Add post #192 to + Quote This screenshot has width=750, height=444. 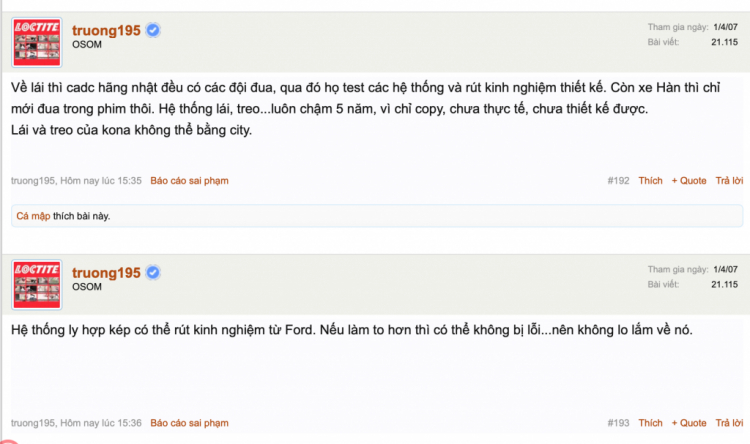[x=689, y=181]
